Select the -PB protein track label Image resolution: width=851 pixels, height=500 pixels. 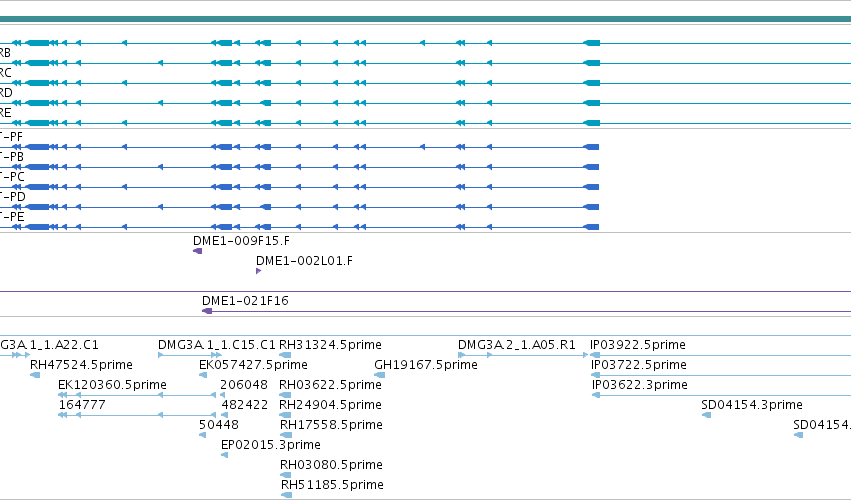pos(12,157)
